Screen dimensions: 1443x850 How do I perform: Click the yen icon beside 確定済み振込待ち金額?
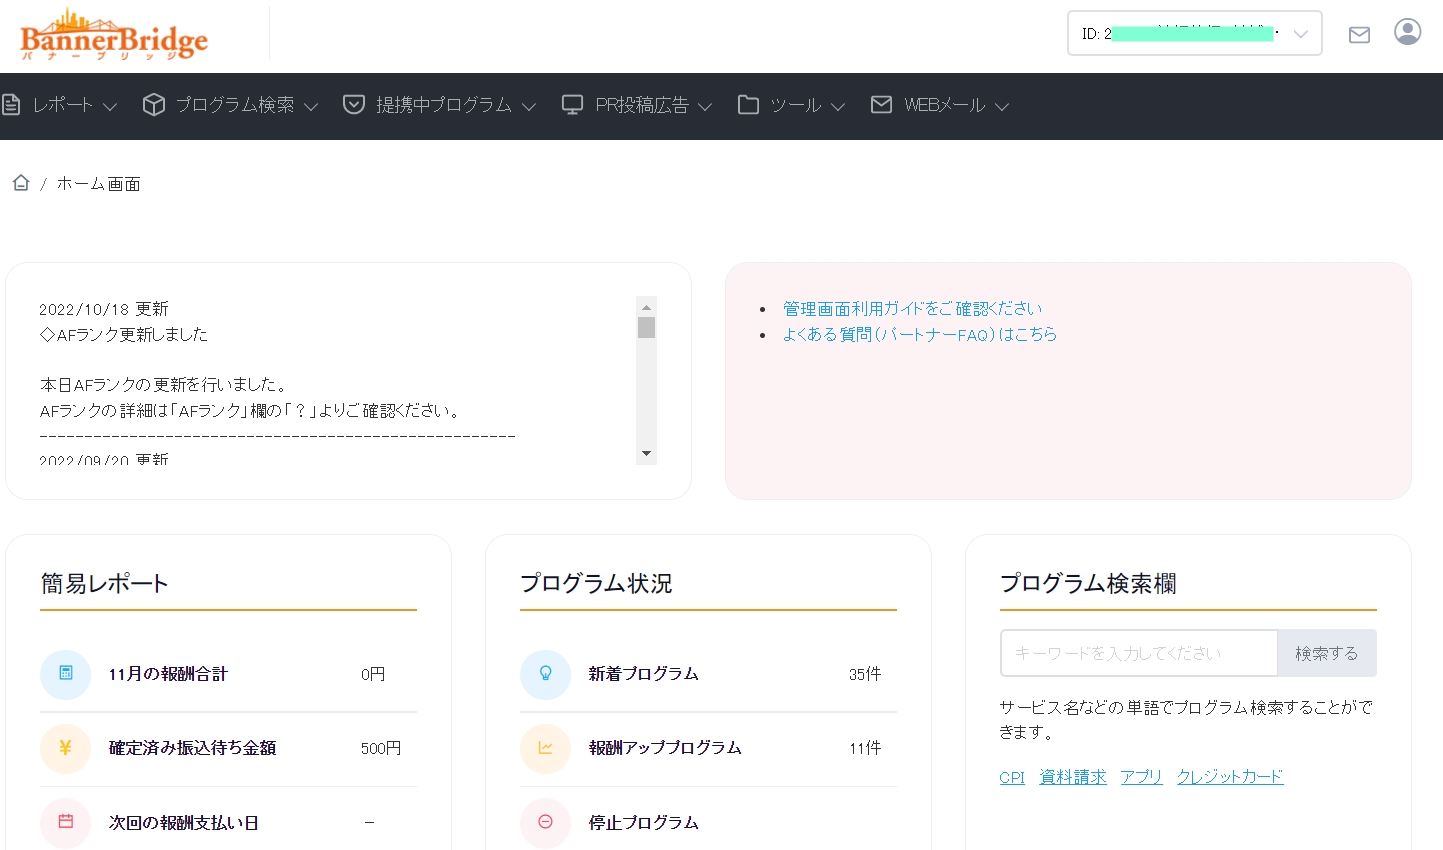point(65,748)
